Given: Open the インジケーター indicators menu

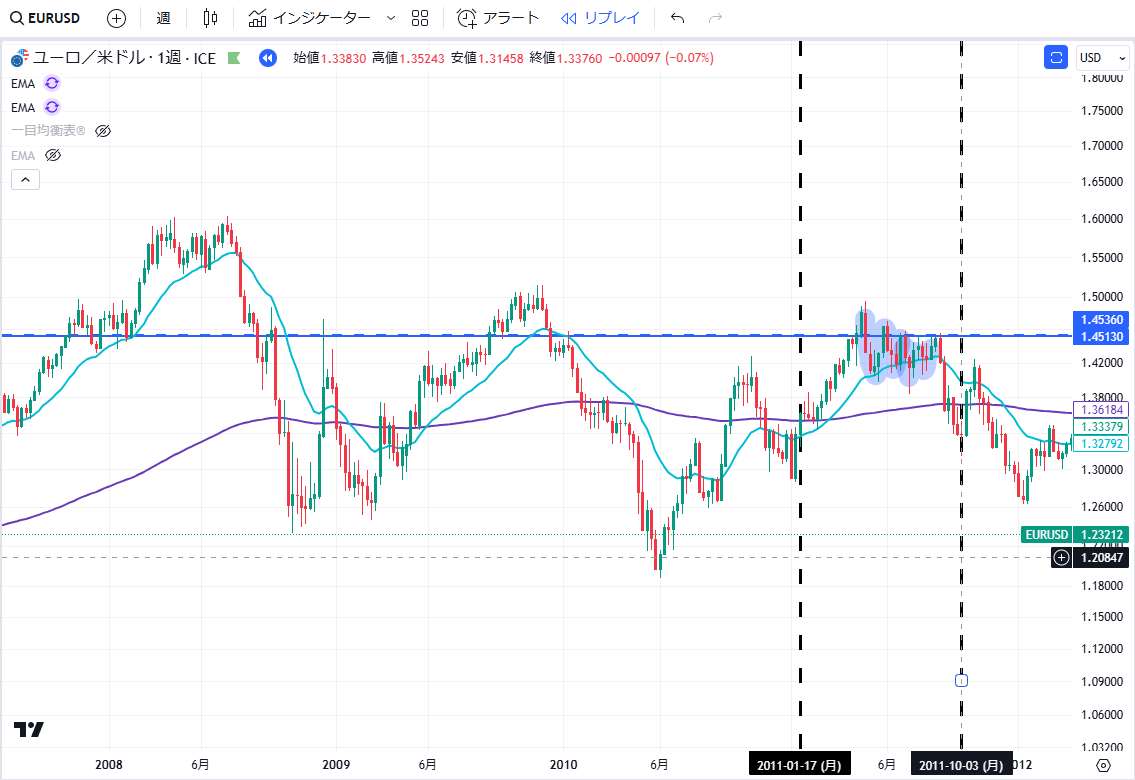Looking at the screenshot, I should tap(310, 18).
